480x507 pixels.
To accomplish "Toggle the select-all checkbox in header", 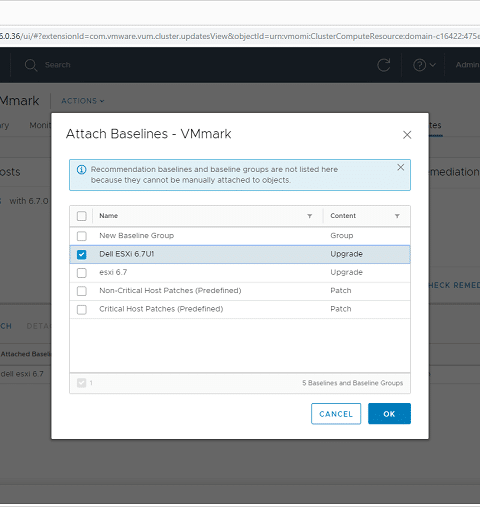I will [x=82, y=216].
